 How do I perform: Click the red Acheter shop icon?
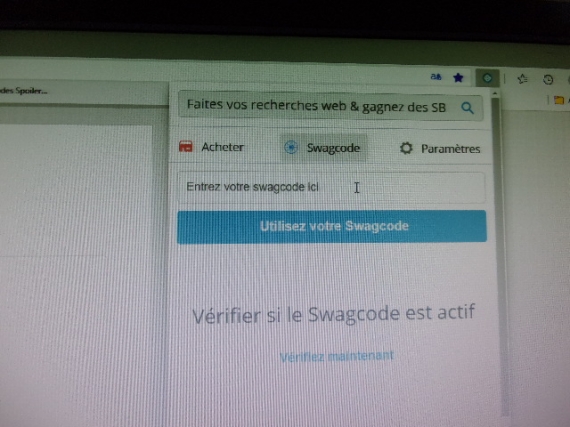tap(186, 146)
